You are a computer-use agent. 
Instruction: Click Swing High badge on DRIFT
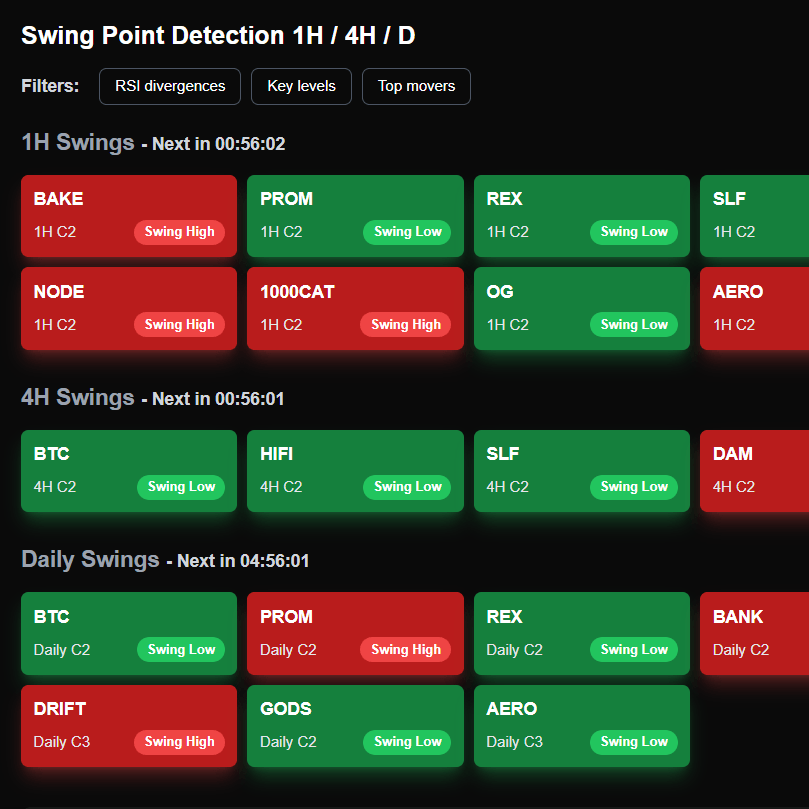[x=179, y=742]
